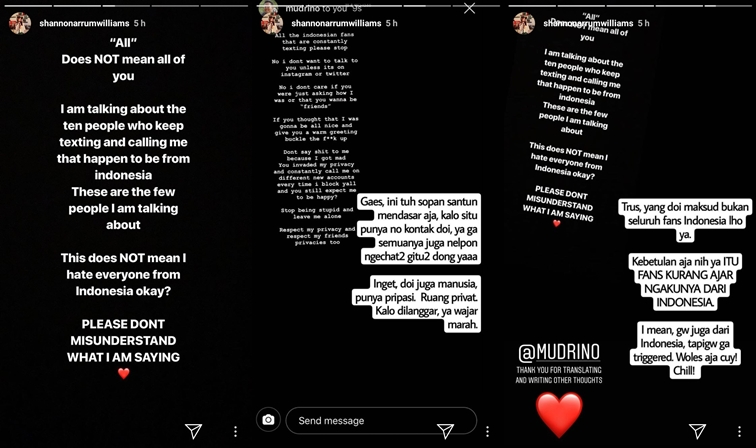The image size is (756, 448).
Task: Close the middle story with the X
Action: (x=469, y=8)
